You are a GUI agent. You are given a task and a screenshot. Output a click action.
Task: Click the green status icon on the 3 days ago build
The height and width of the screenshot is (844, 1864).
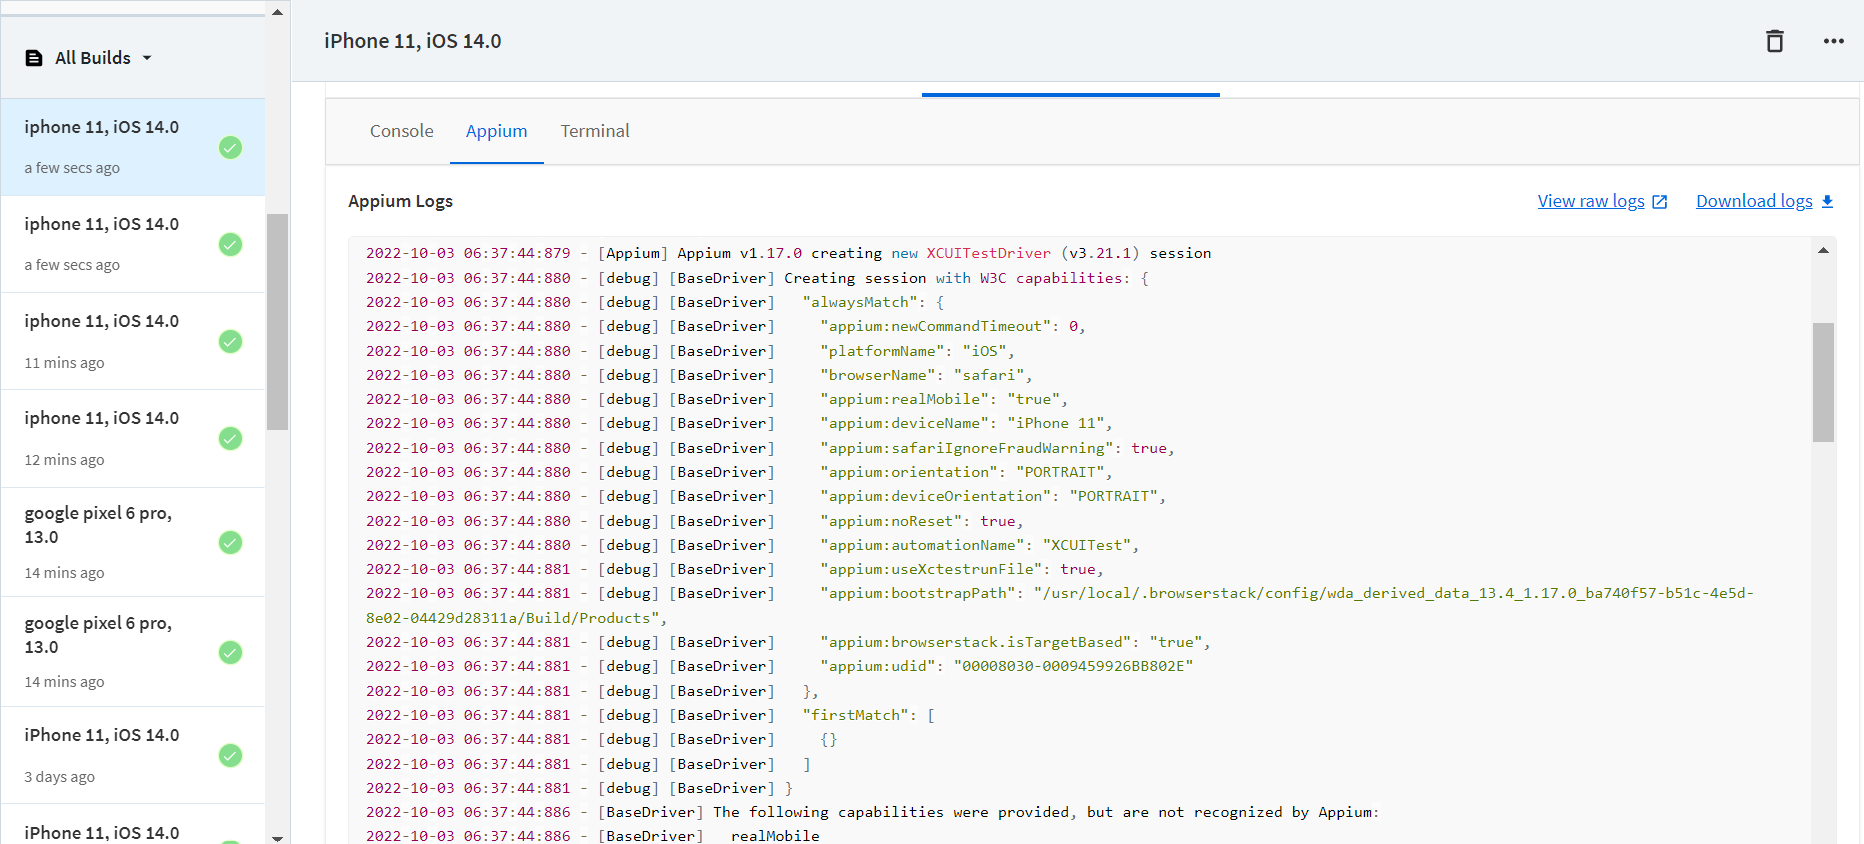pyautogui.click(x=230, y=756)
